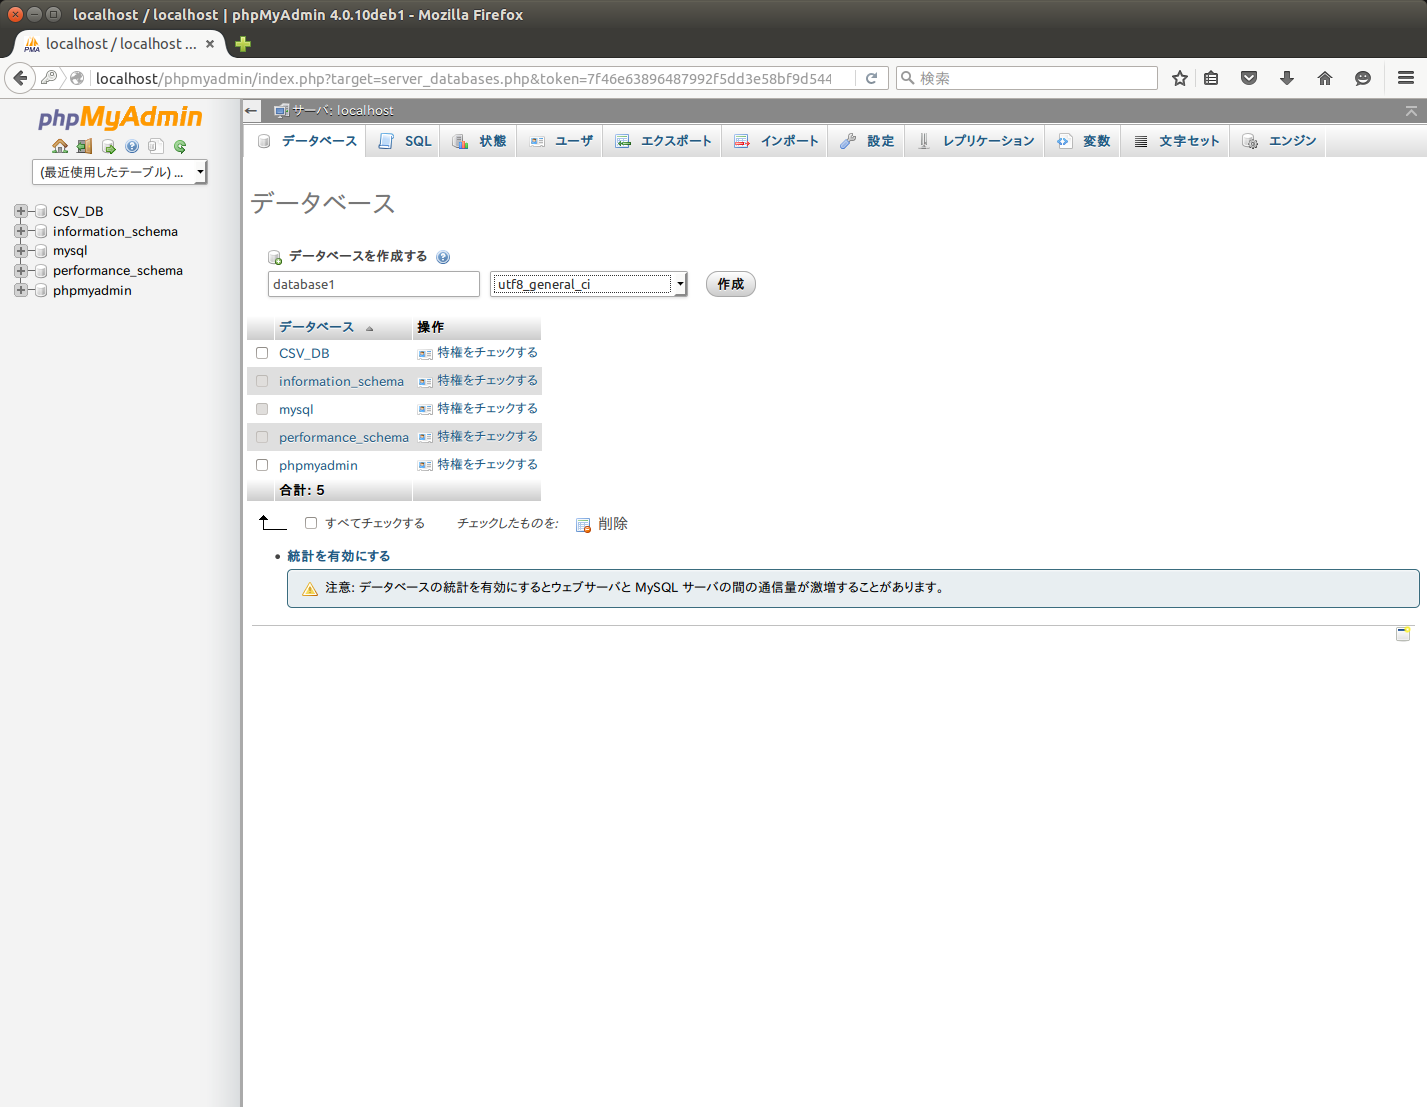1427x1107 pixels.
Task: Check the mysql database checkbox
Action: [x=262, y=409]
